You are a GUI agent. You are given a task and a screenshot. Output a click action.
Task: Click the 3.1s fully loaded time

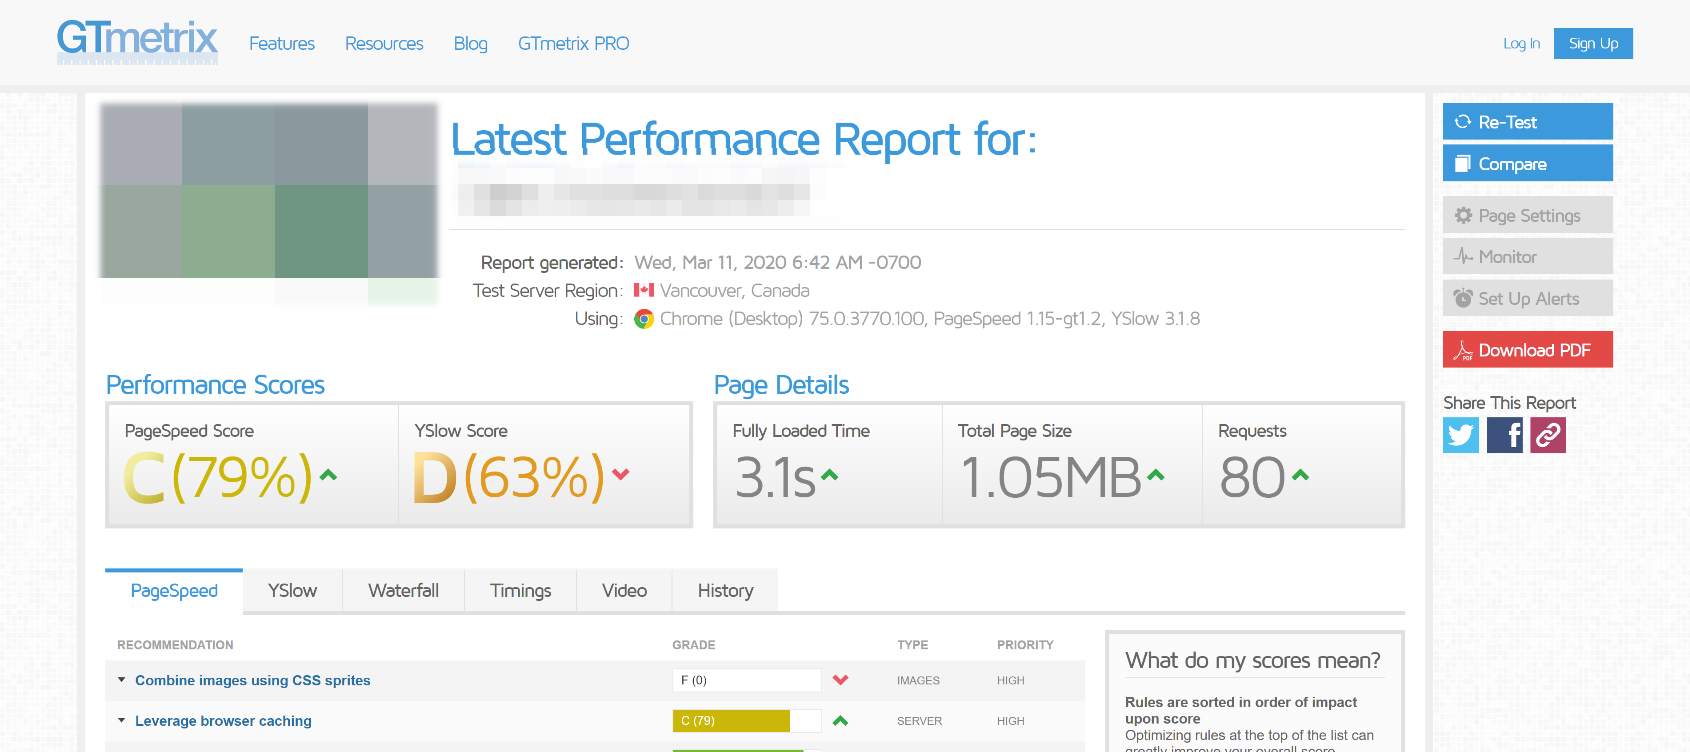pos(775,477)
